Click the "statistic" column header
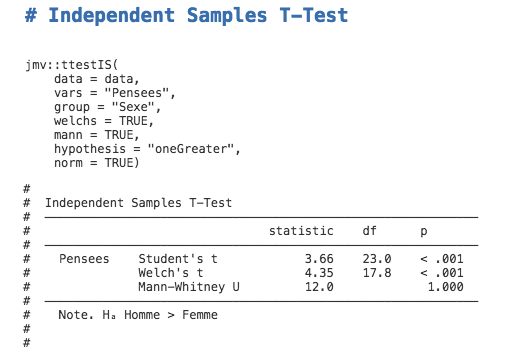This screenshot has height=360, width=508. pyautogui.click(x=301, y=231)
